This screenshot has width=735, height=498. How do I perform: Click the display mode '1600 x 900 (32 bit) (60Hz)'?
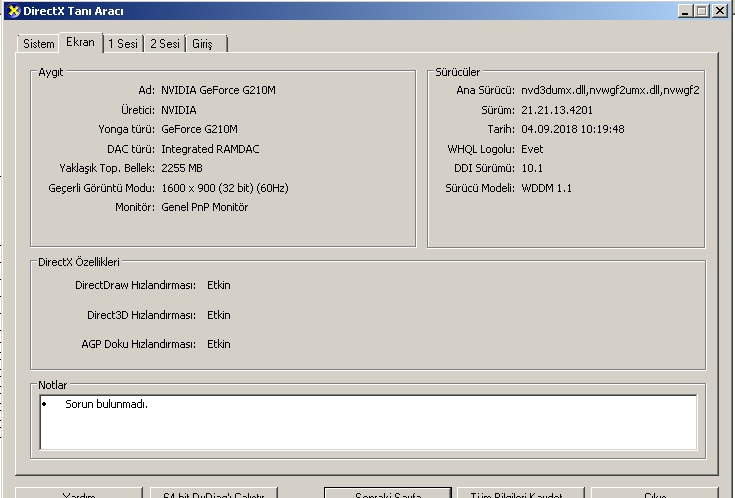(x=225, y=188)
